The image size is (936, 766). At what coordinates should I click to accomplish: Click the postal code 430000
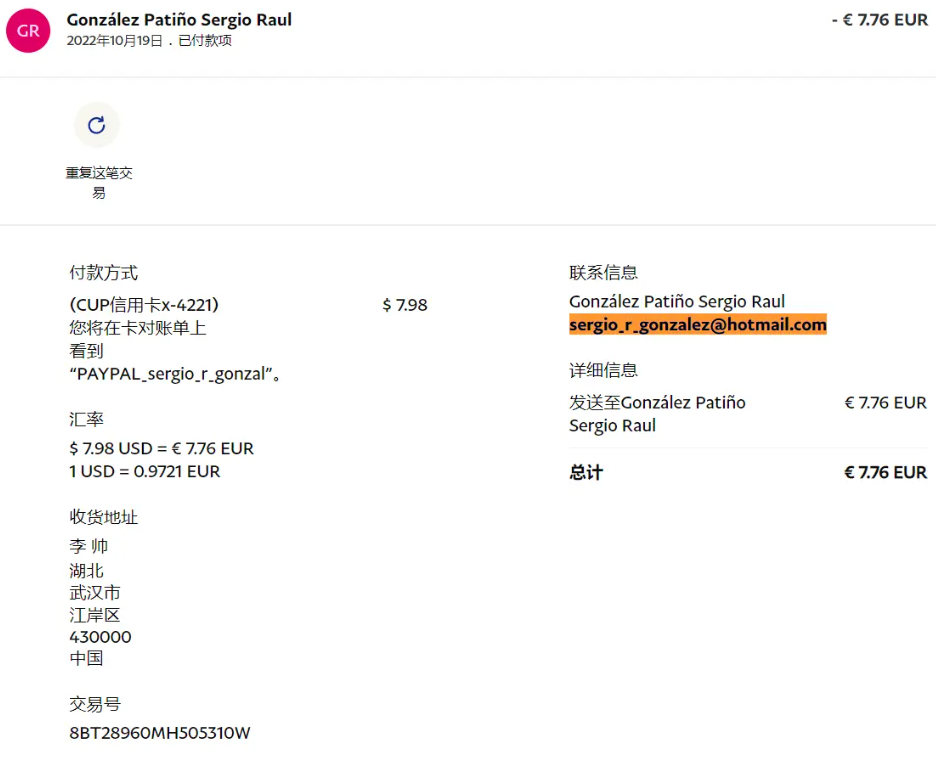(x=100, y=637)
